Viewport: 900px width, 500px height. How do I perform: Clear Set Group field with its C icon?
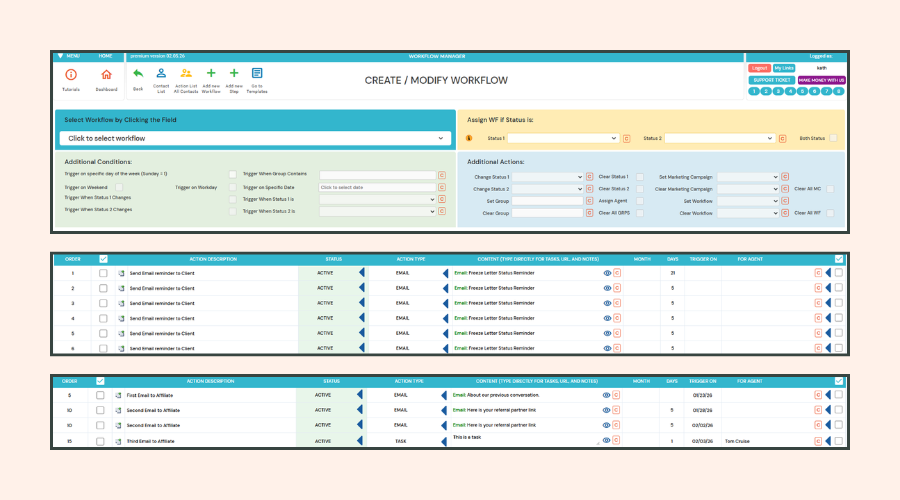coord(589,201)
